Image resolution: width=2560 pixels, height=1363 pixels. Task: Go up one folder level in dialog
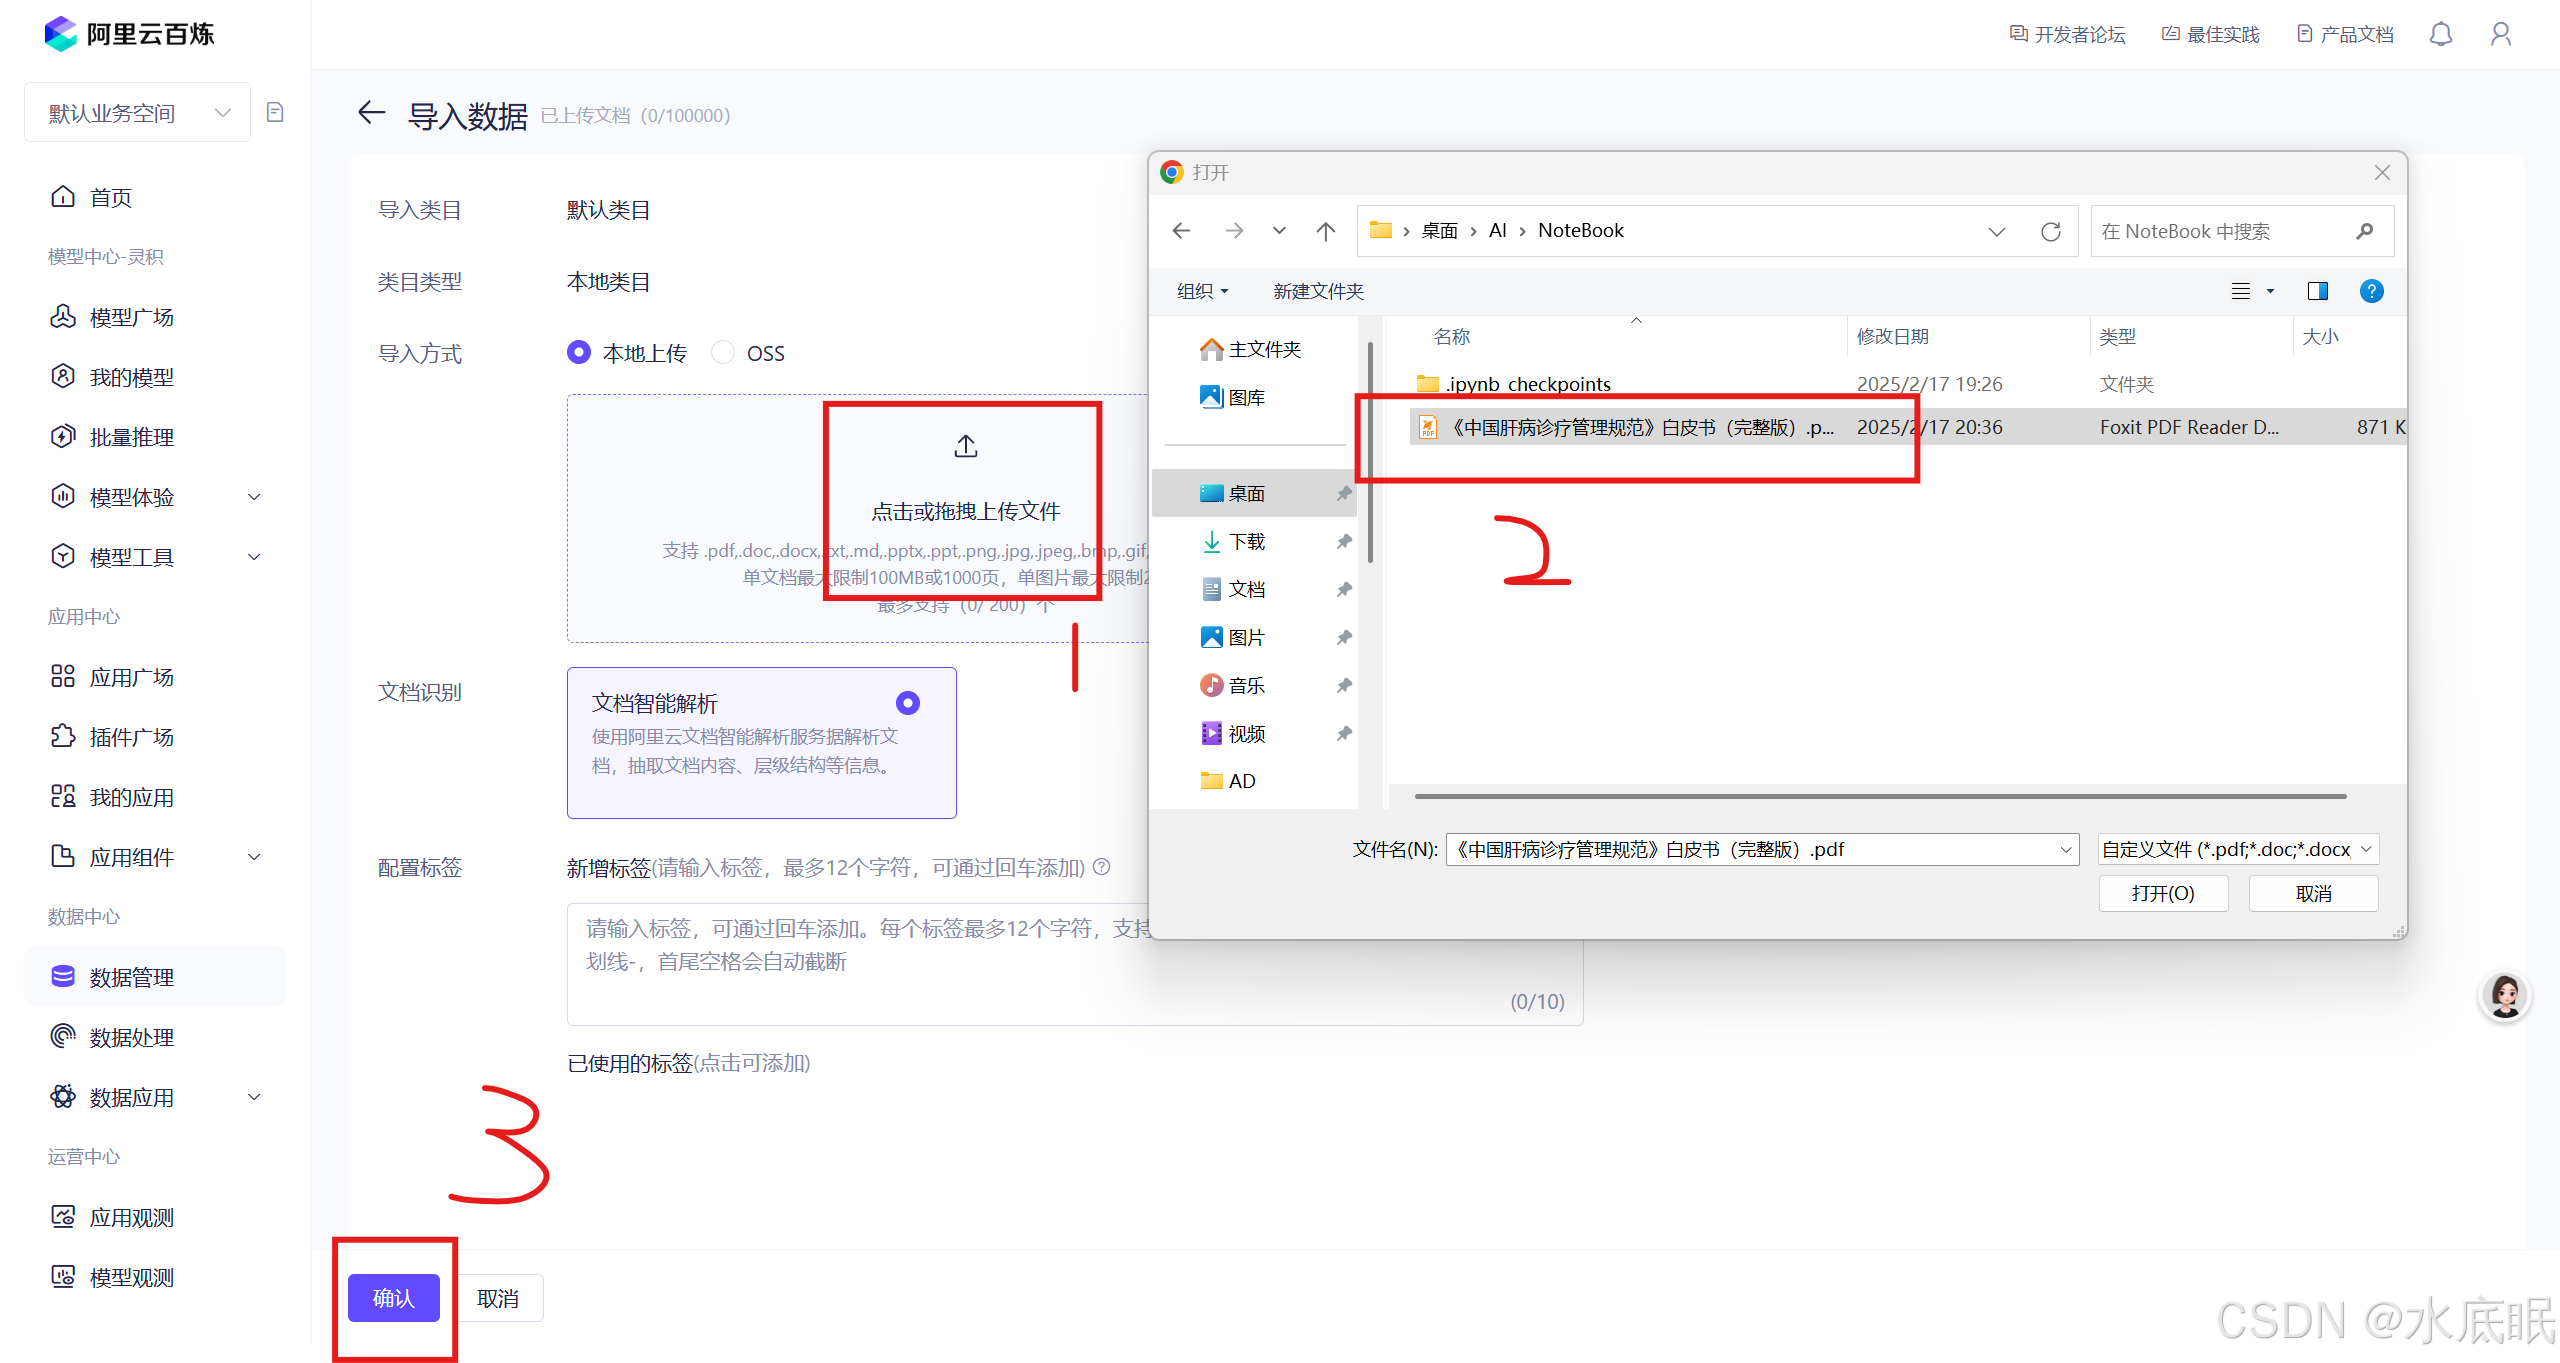click(x=1325, y=232)
